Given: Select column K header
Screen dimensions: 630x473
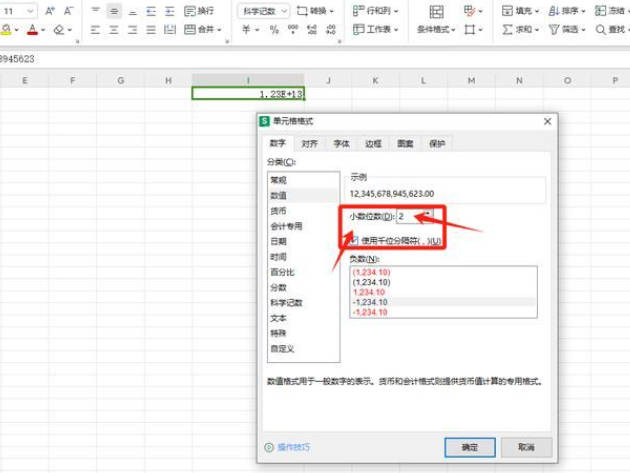Looking at the screenshot, I should click(375, 80).
